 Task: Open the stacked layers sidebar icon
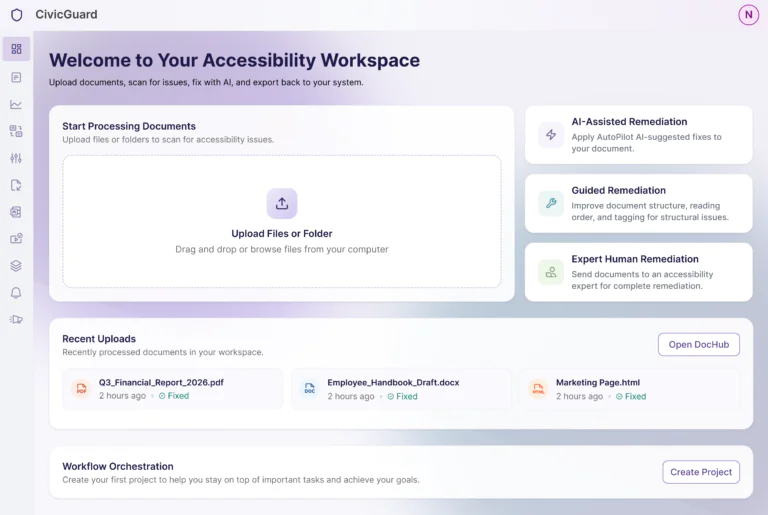(16, 266)
